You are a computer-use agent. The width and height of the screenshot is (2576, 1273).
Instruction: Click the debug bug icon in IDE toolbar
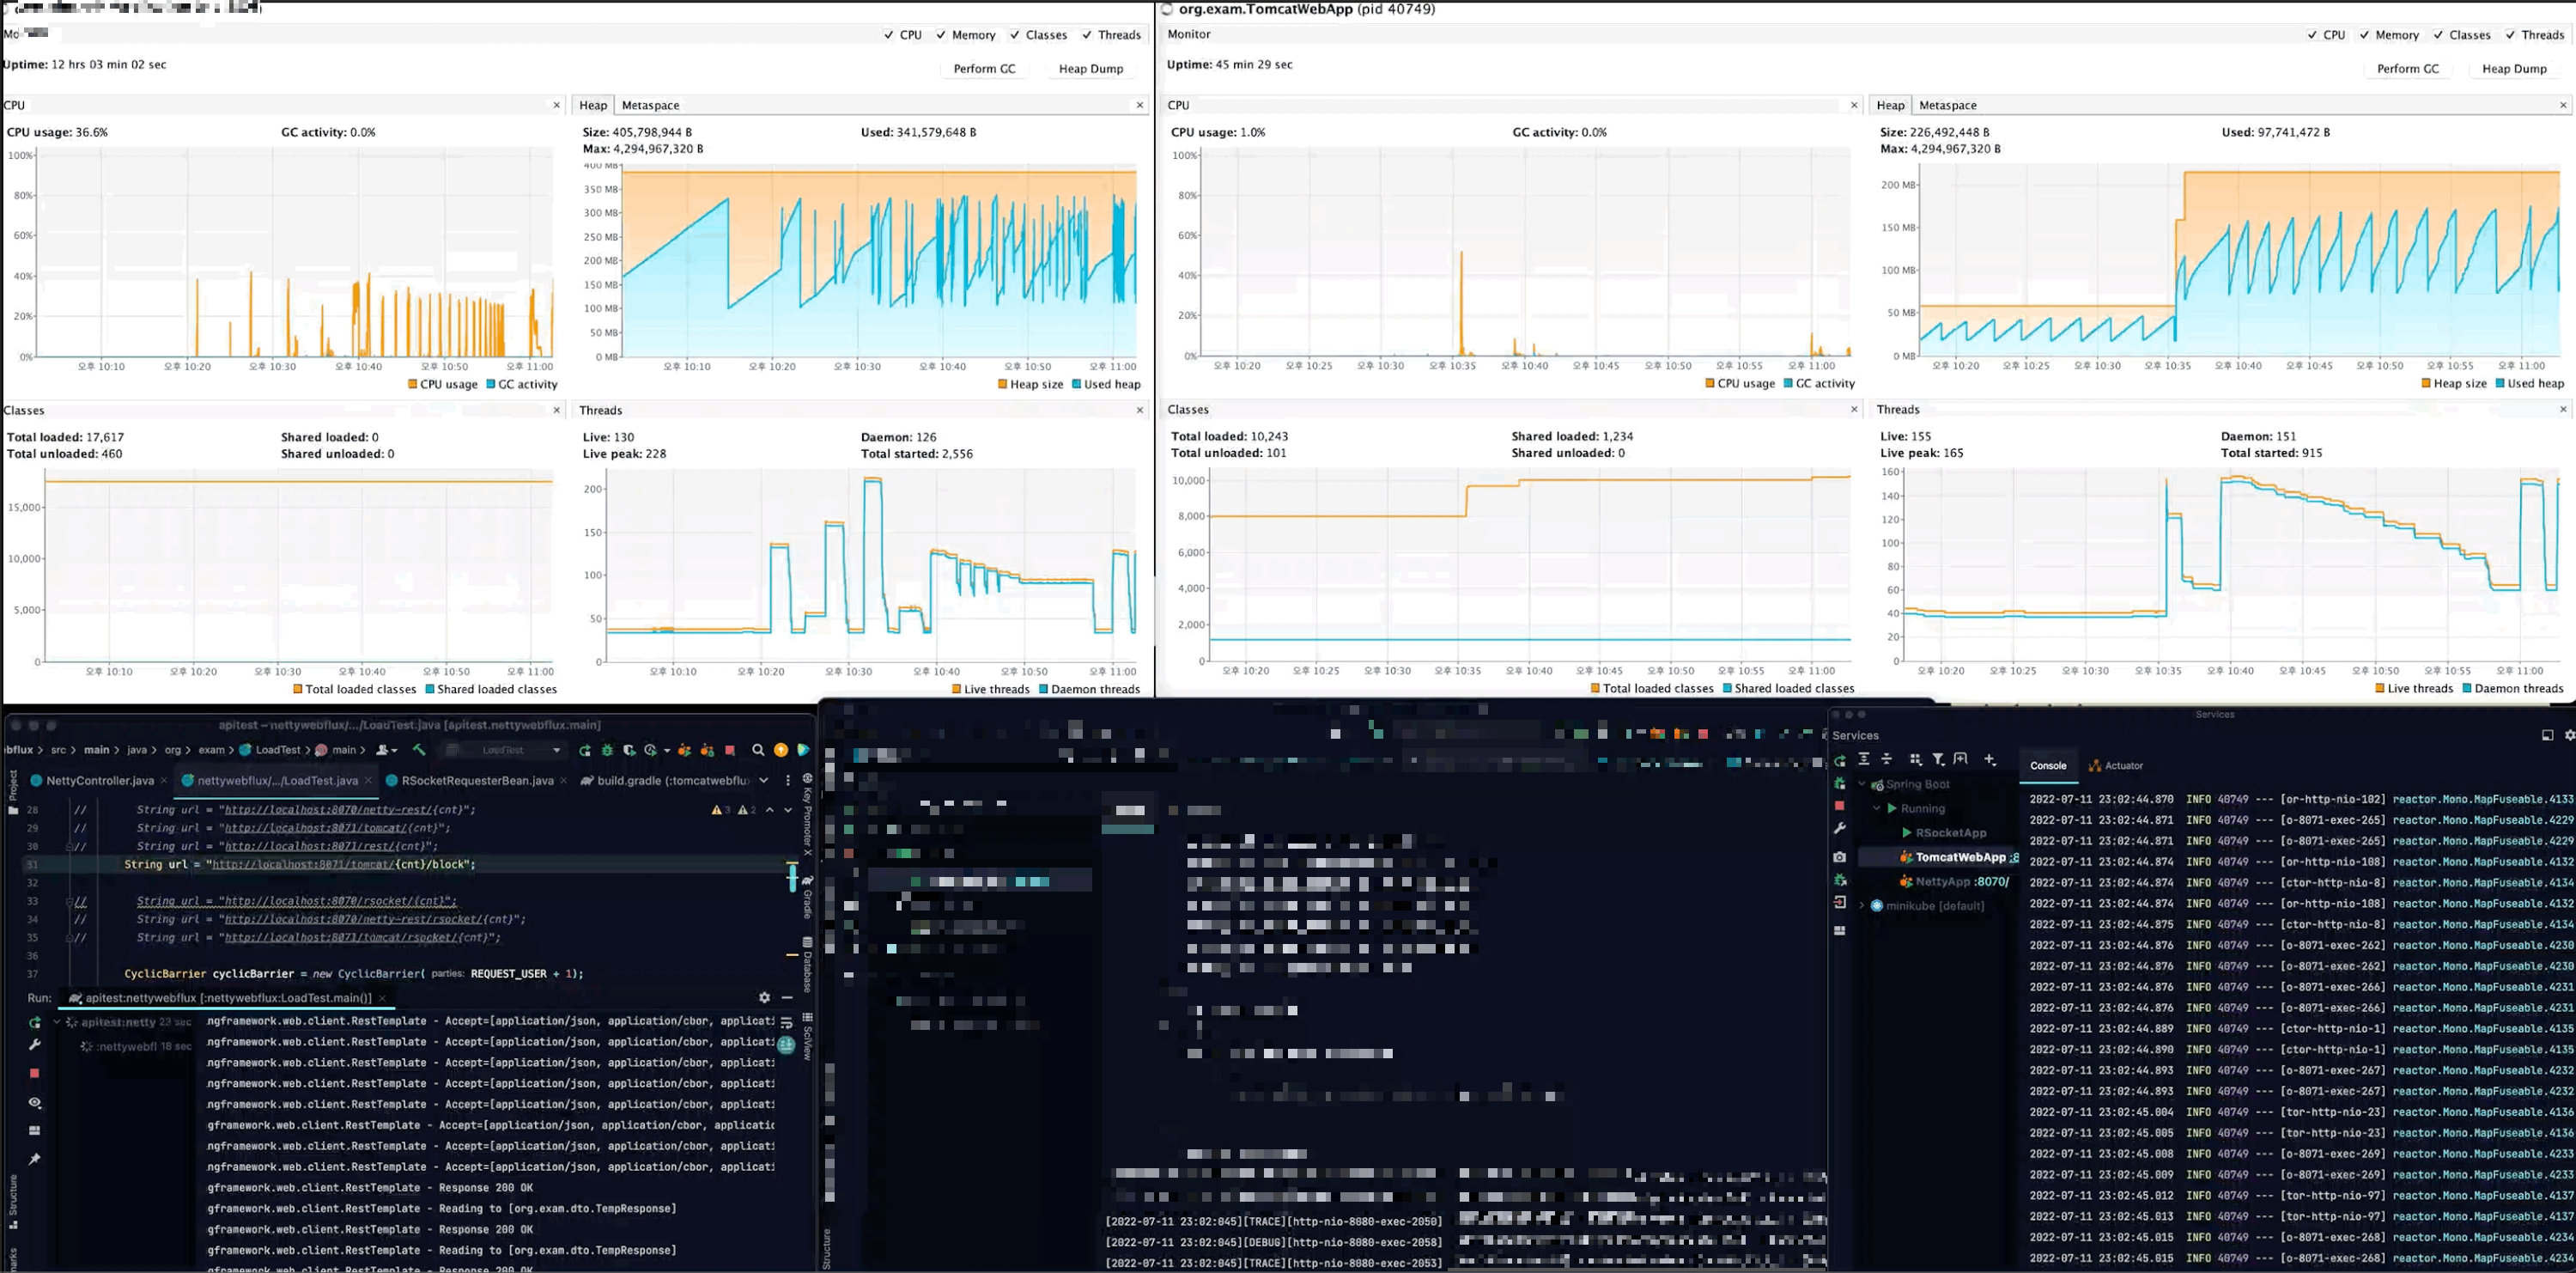coord(607,750)
